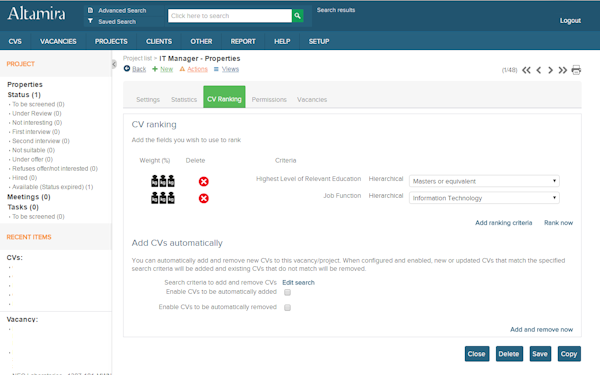This screenshot has height=375, width=600.
Task: Click the weight icons for Job Function
Action: [163, 197]
